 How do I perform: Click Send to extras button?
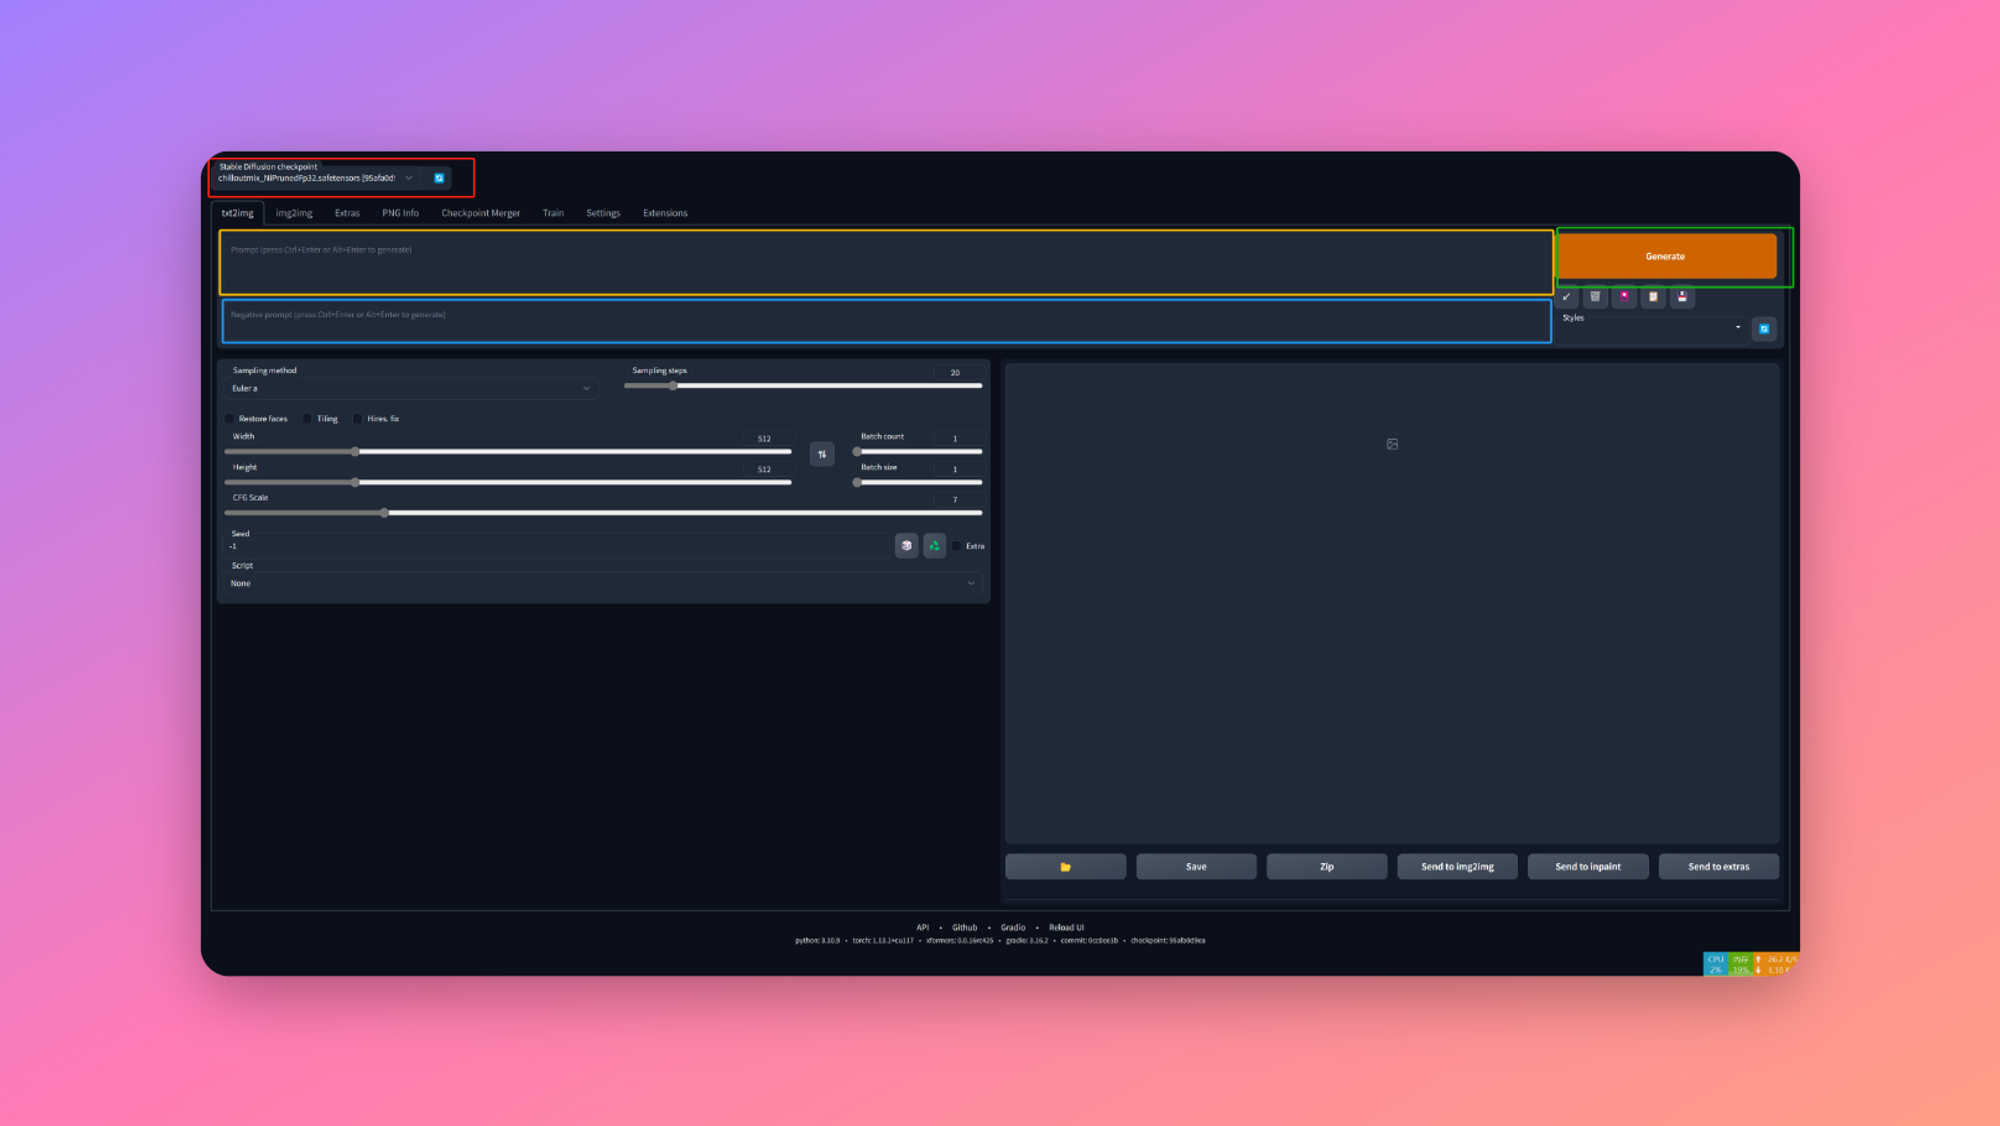point(1719,867)
